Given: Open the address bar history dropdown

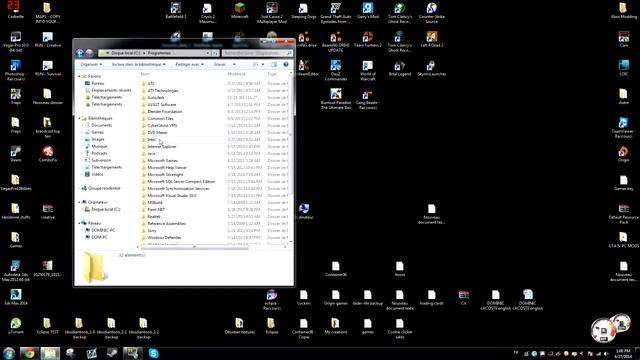Looking at the screenshot, I should 207,53.
